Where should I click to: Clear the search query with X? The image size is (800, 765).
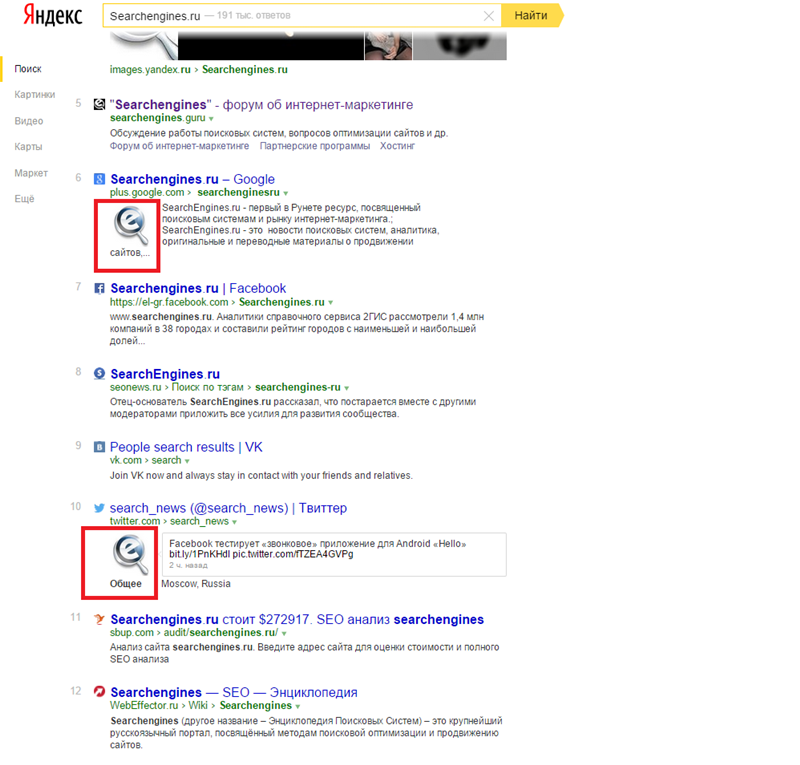488,16
